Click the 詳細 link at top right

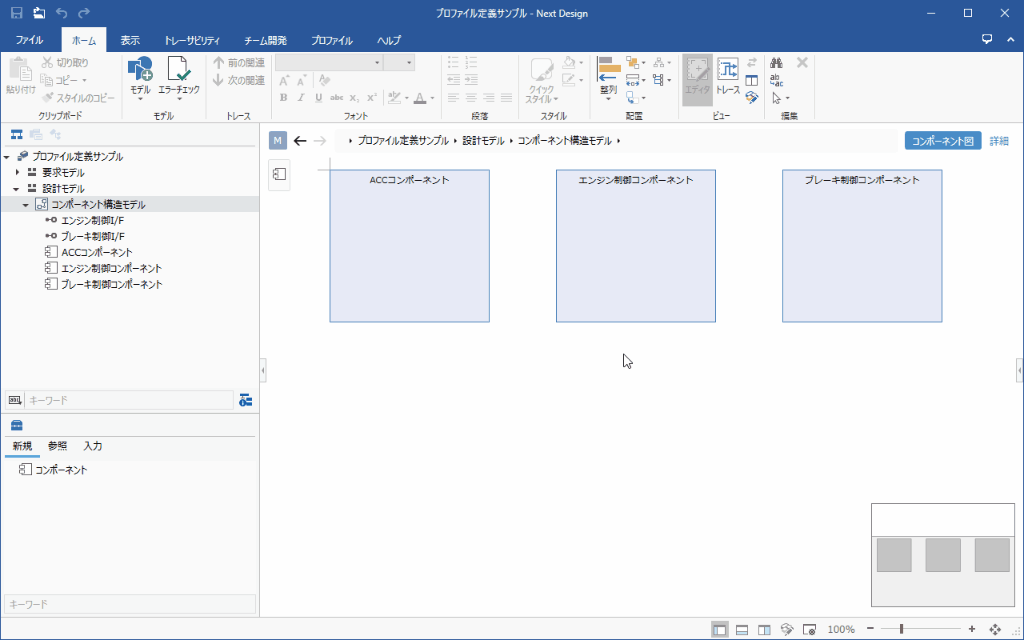999,141
